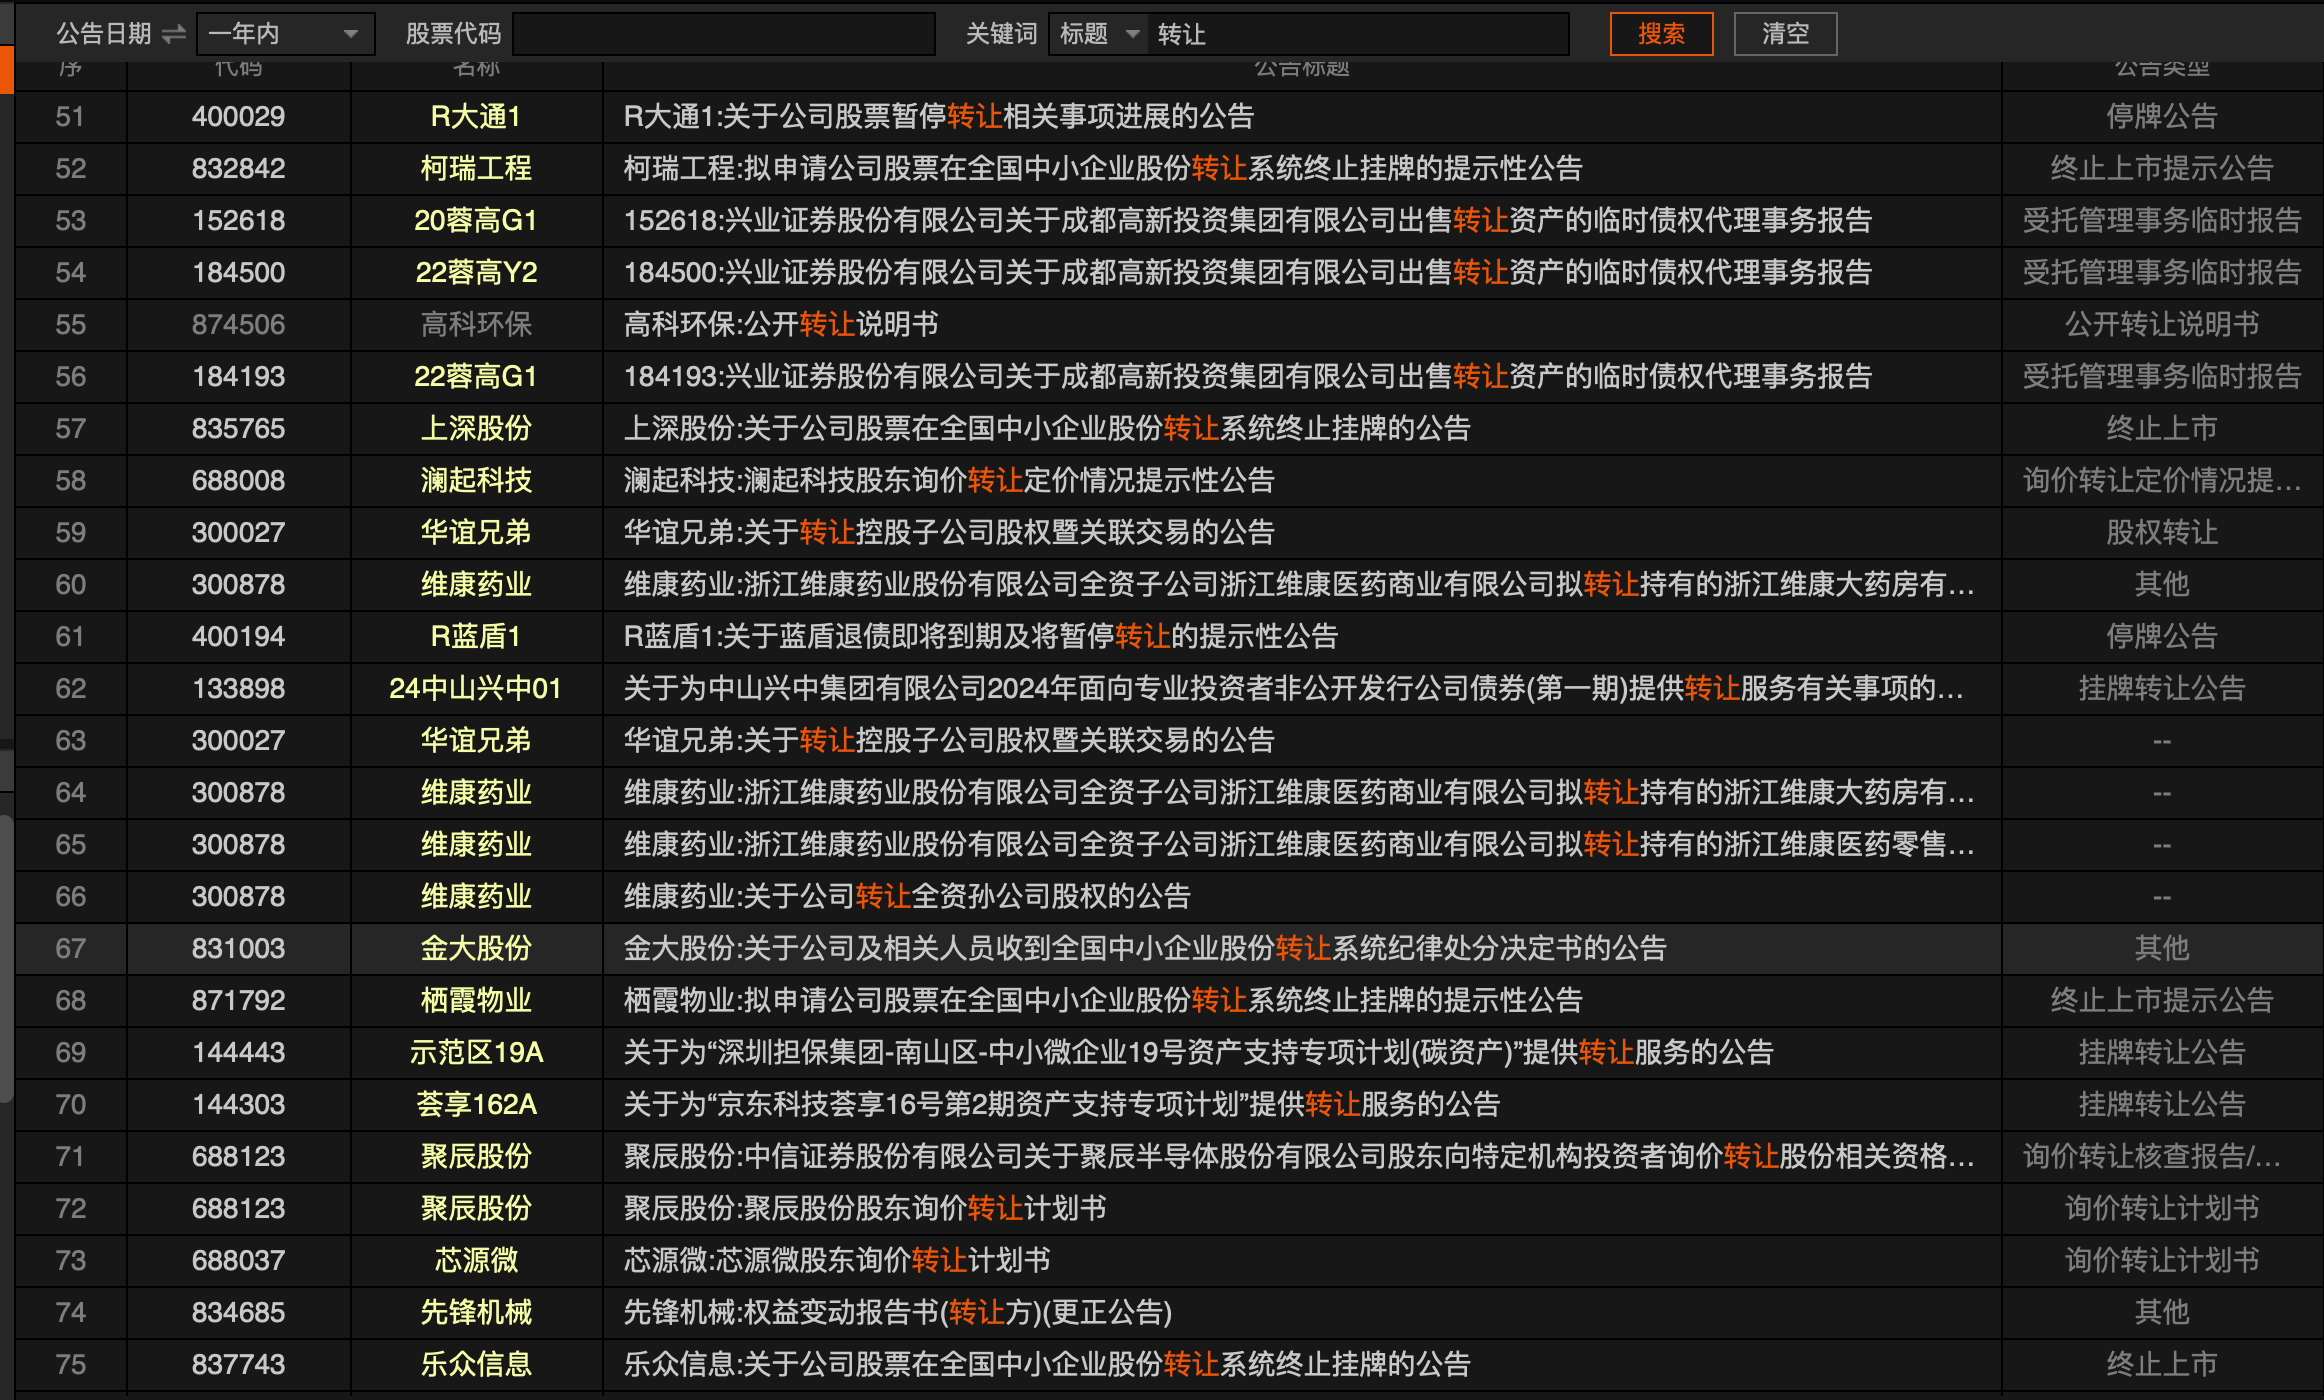Open the 一年内 date range dropdown
This screenshot has height=1400, width=2324.
click(x=285, y=34)
